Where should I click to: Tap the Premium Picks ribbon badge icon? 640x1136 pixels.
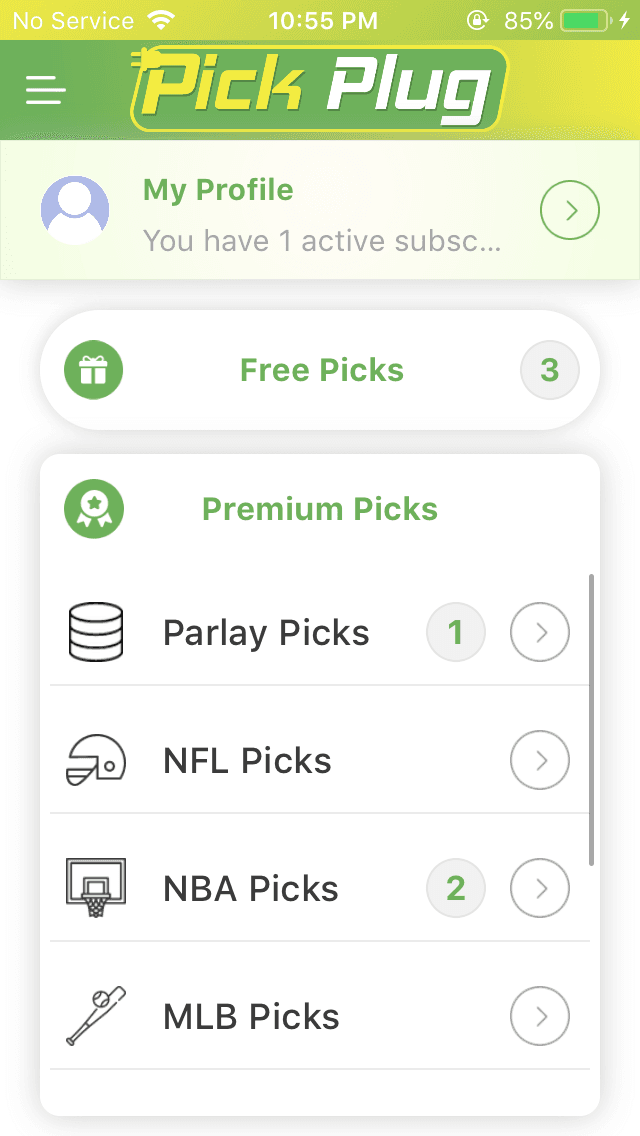coord(93,509)
